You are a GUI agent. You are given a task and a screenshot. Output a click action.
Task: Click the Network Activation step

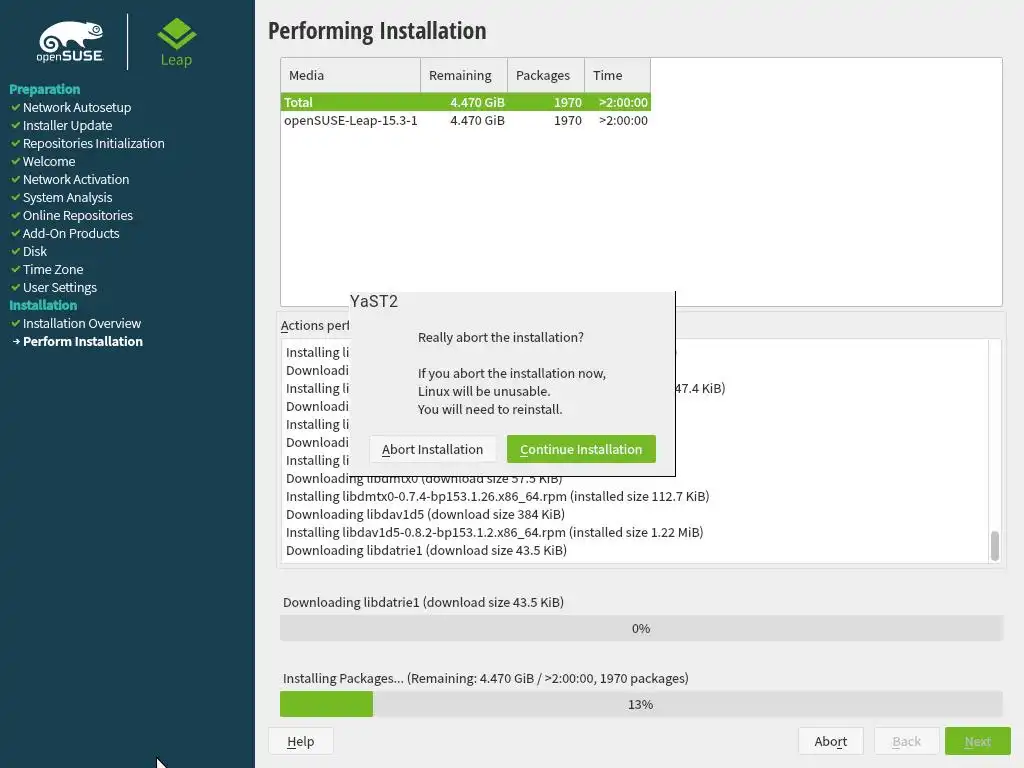click(x=76, y=179)
